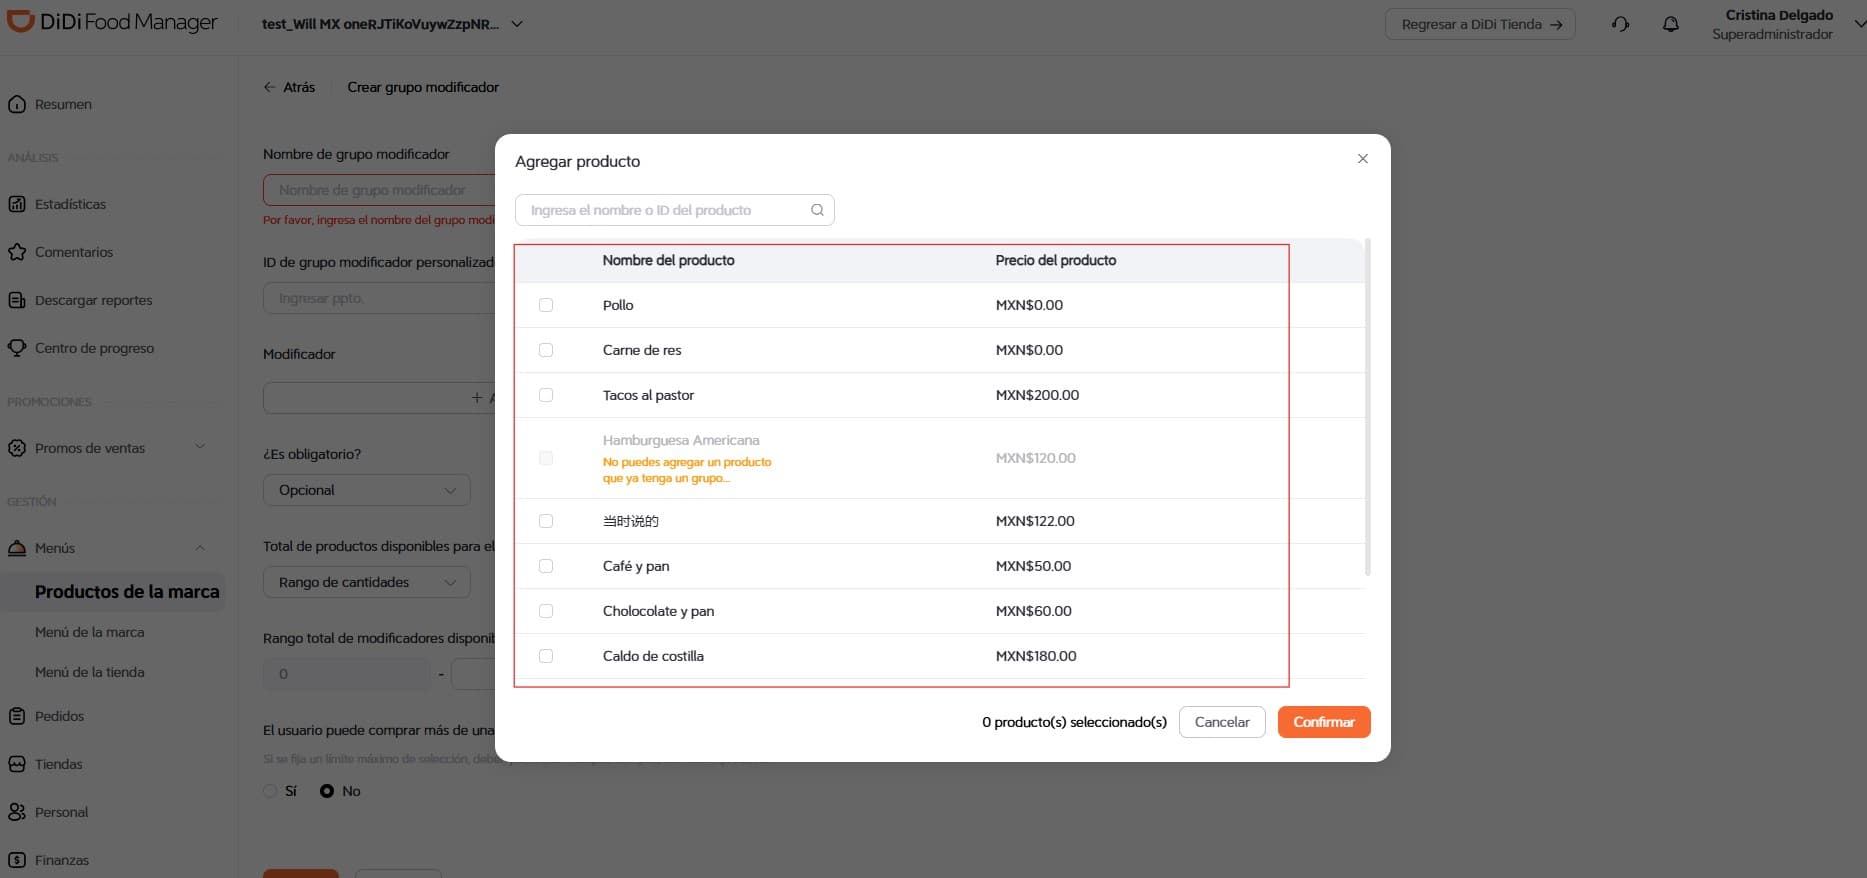Click the MXN$122.00 price cell
The height and width of the screenshot is (878, 1867).
(1035, 521)
